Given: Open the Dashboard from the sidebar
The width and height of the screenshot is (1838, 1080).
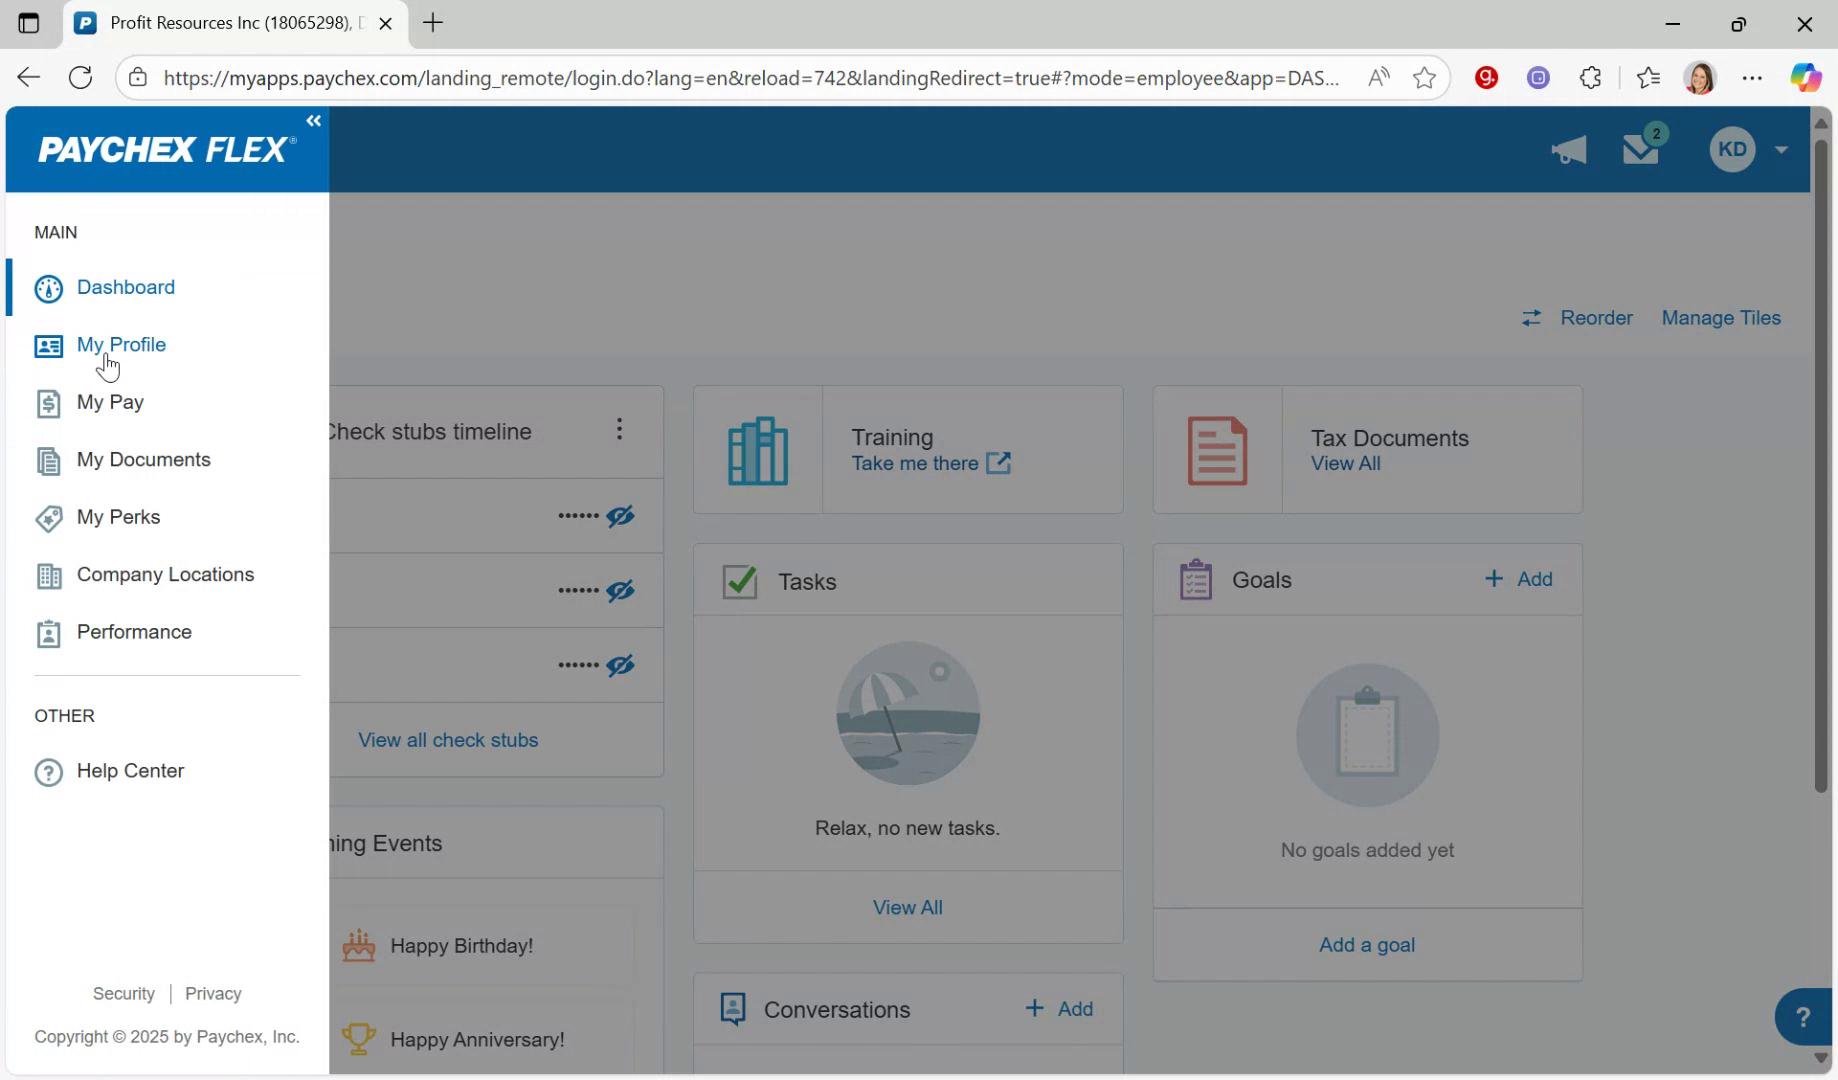Looking at the screenshot, I should 125,287.
